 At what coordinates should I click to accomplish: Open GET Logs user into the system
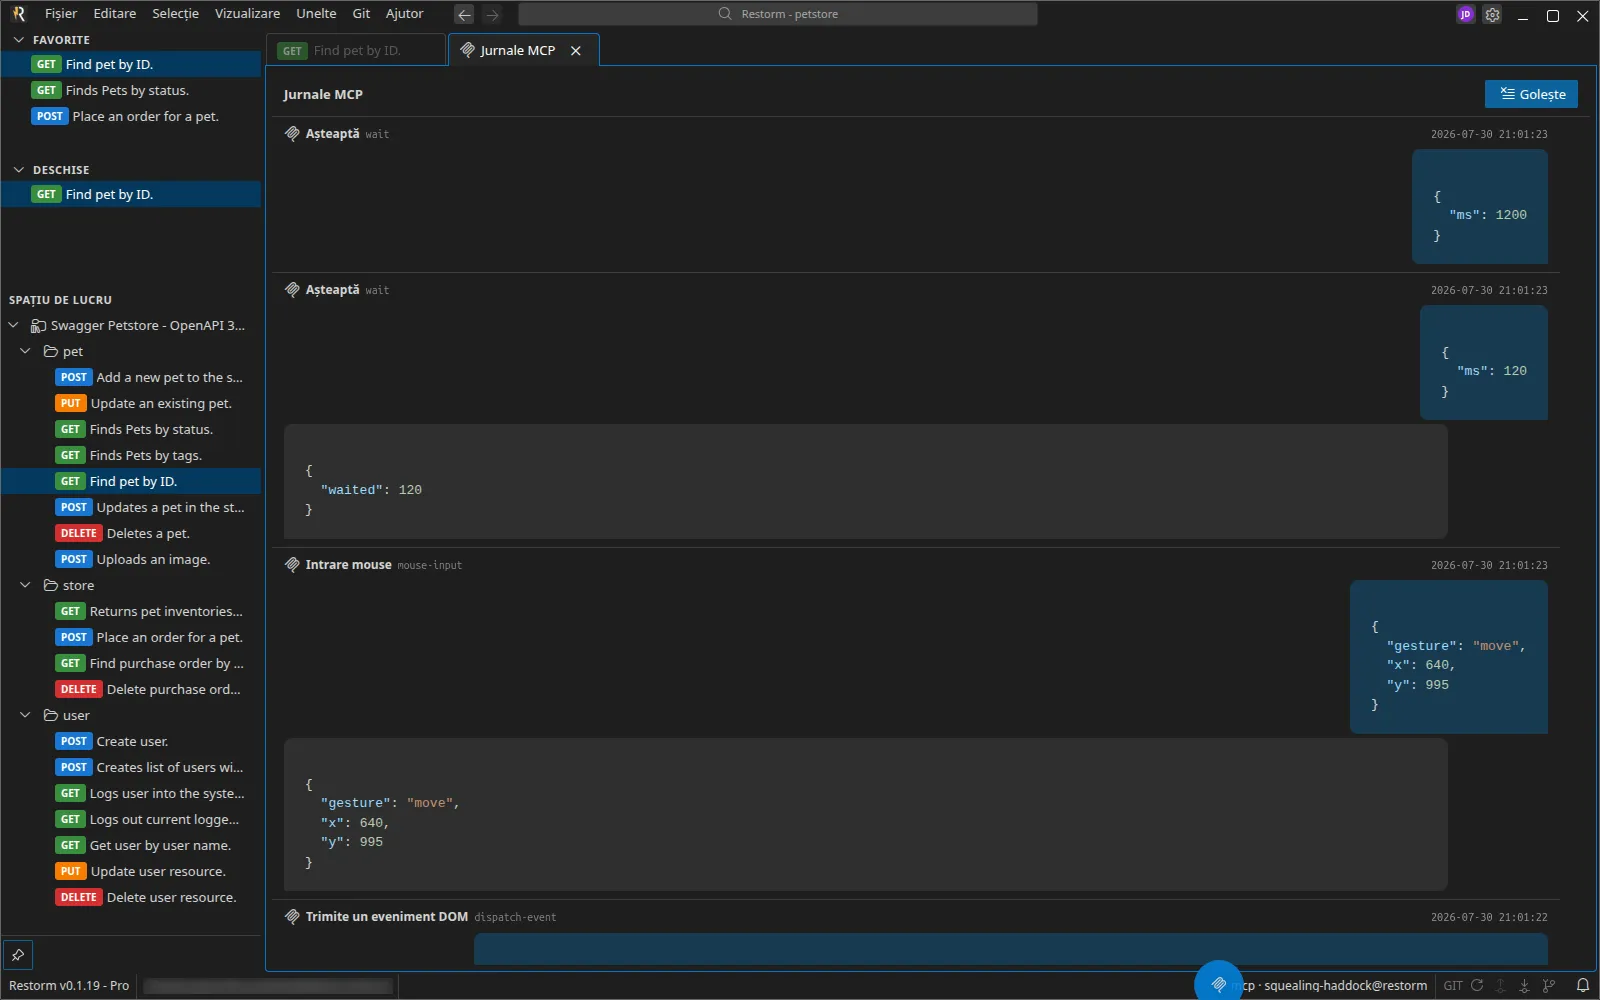pyautogui.click(x=131, y=793)
